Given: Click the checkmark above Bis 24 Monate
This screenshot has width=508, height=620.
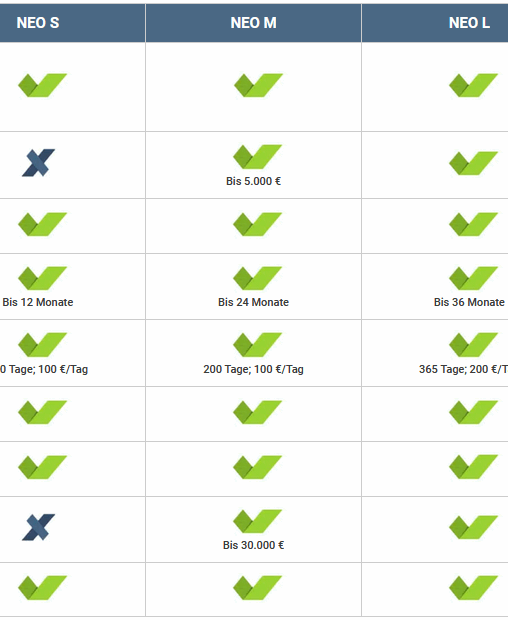Looking at the screenshot, I should pos(257,278).
